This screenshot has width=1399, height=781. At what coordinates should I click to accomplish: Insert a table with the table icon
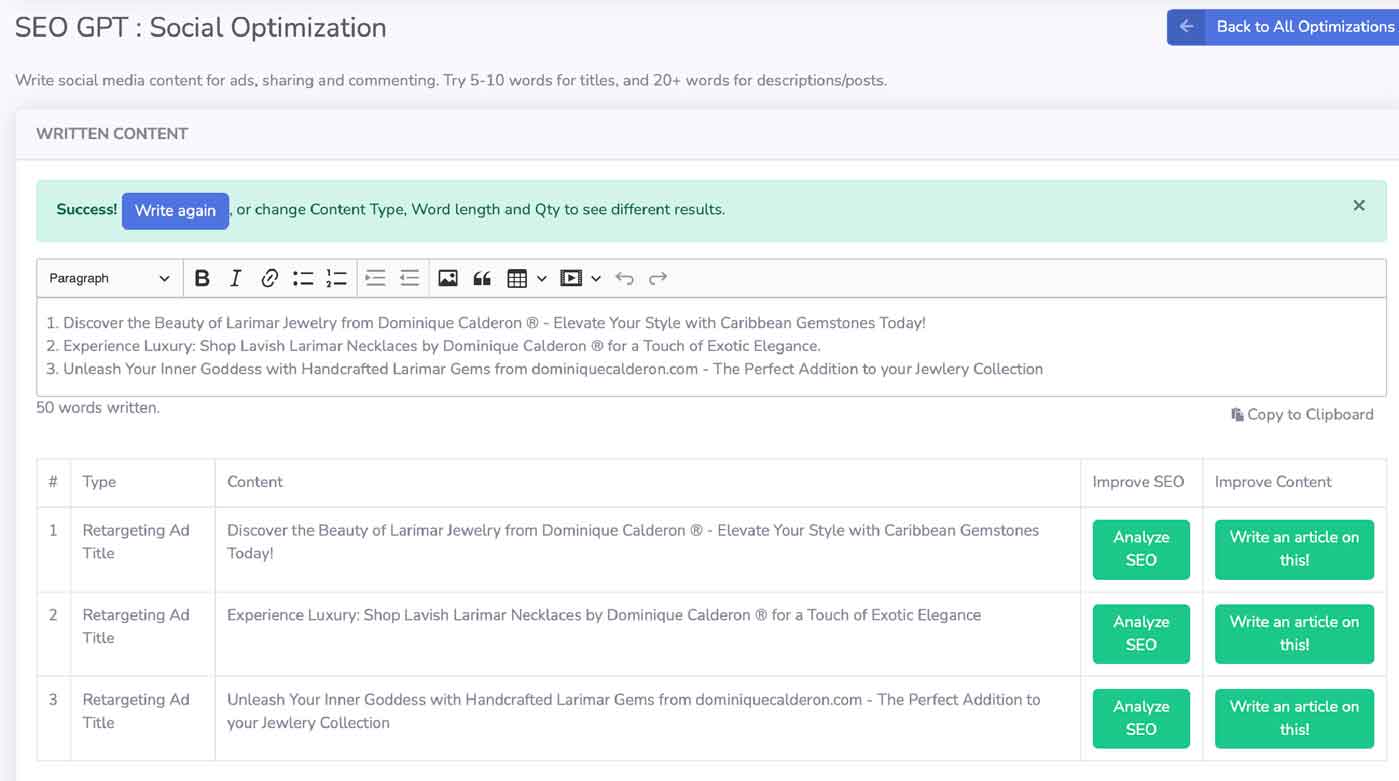[517, 279]
